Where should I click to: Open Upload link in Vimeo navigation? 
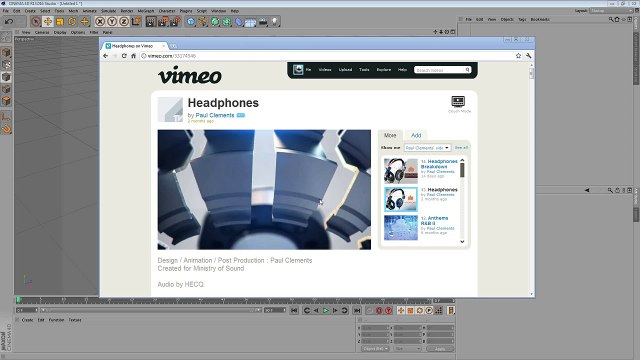coord(345,70)
